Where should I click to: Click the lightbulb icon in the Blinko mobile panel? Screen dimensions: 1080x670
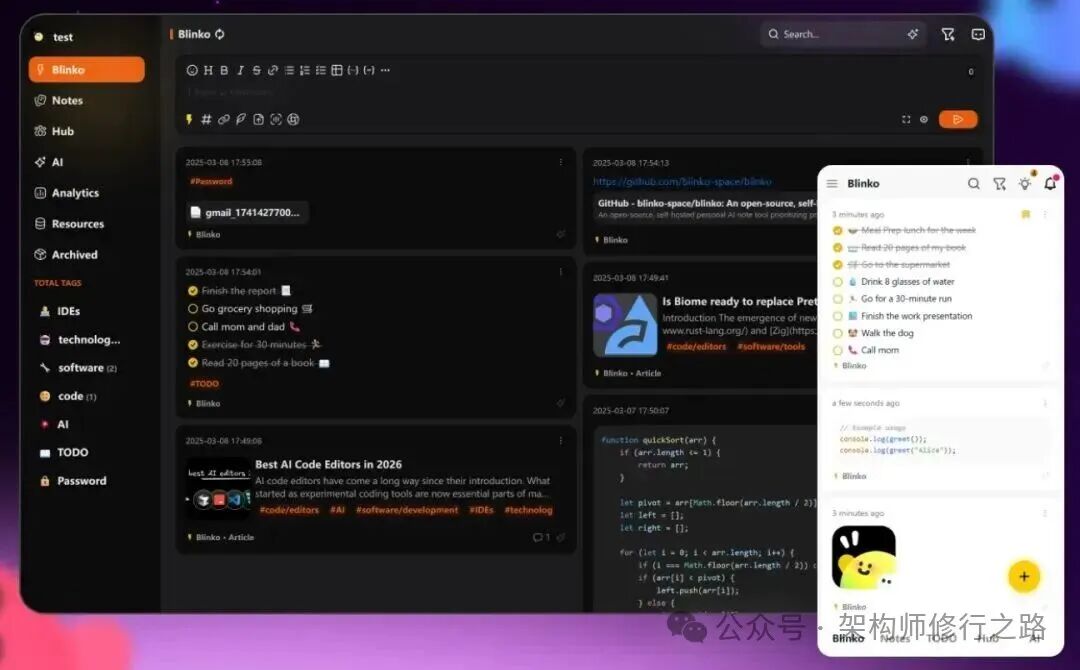(1025, 184)
